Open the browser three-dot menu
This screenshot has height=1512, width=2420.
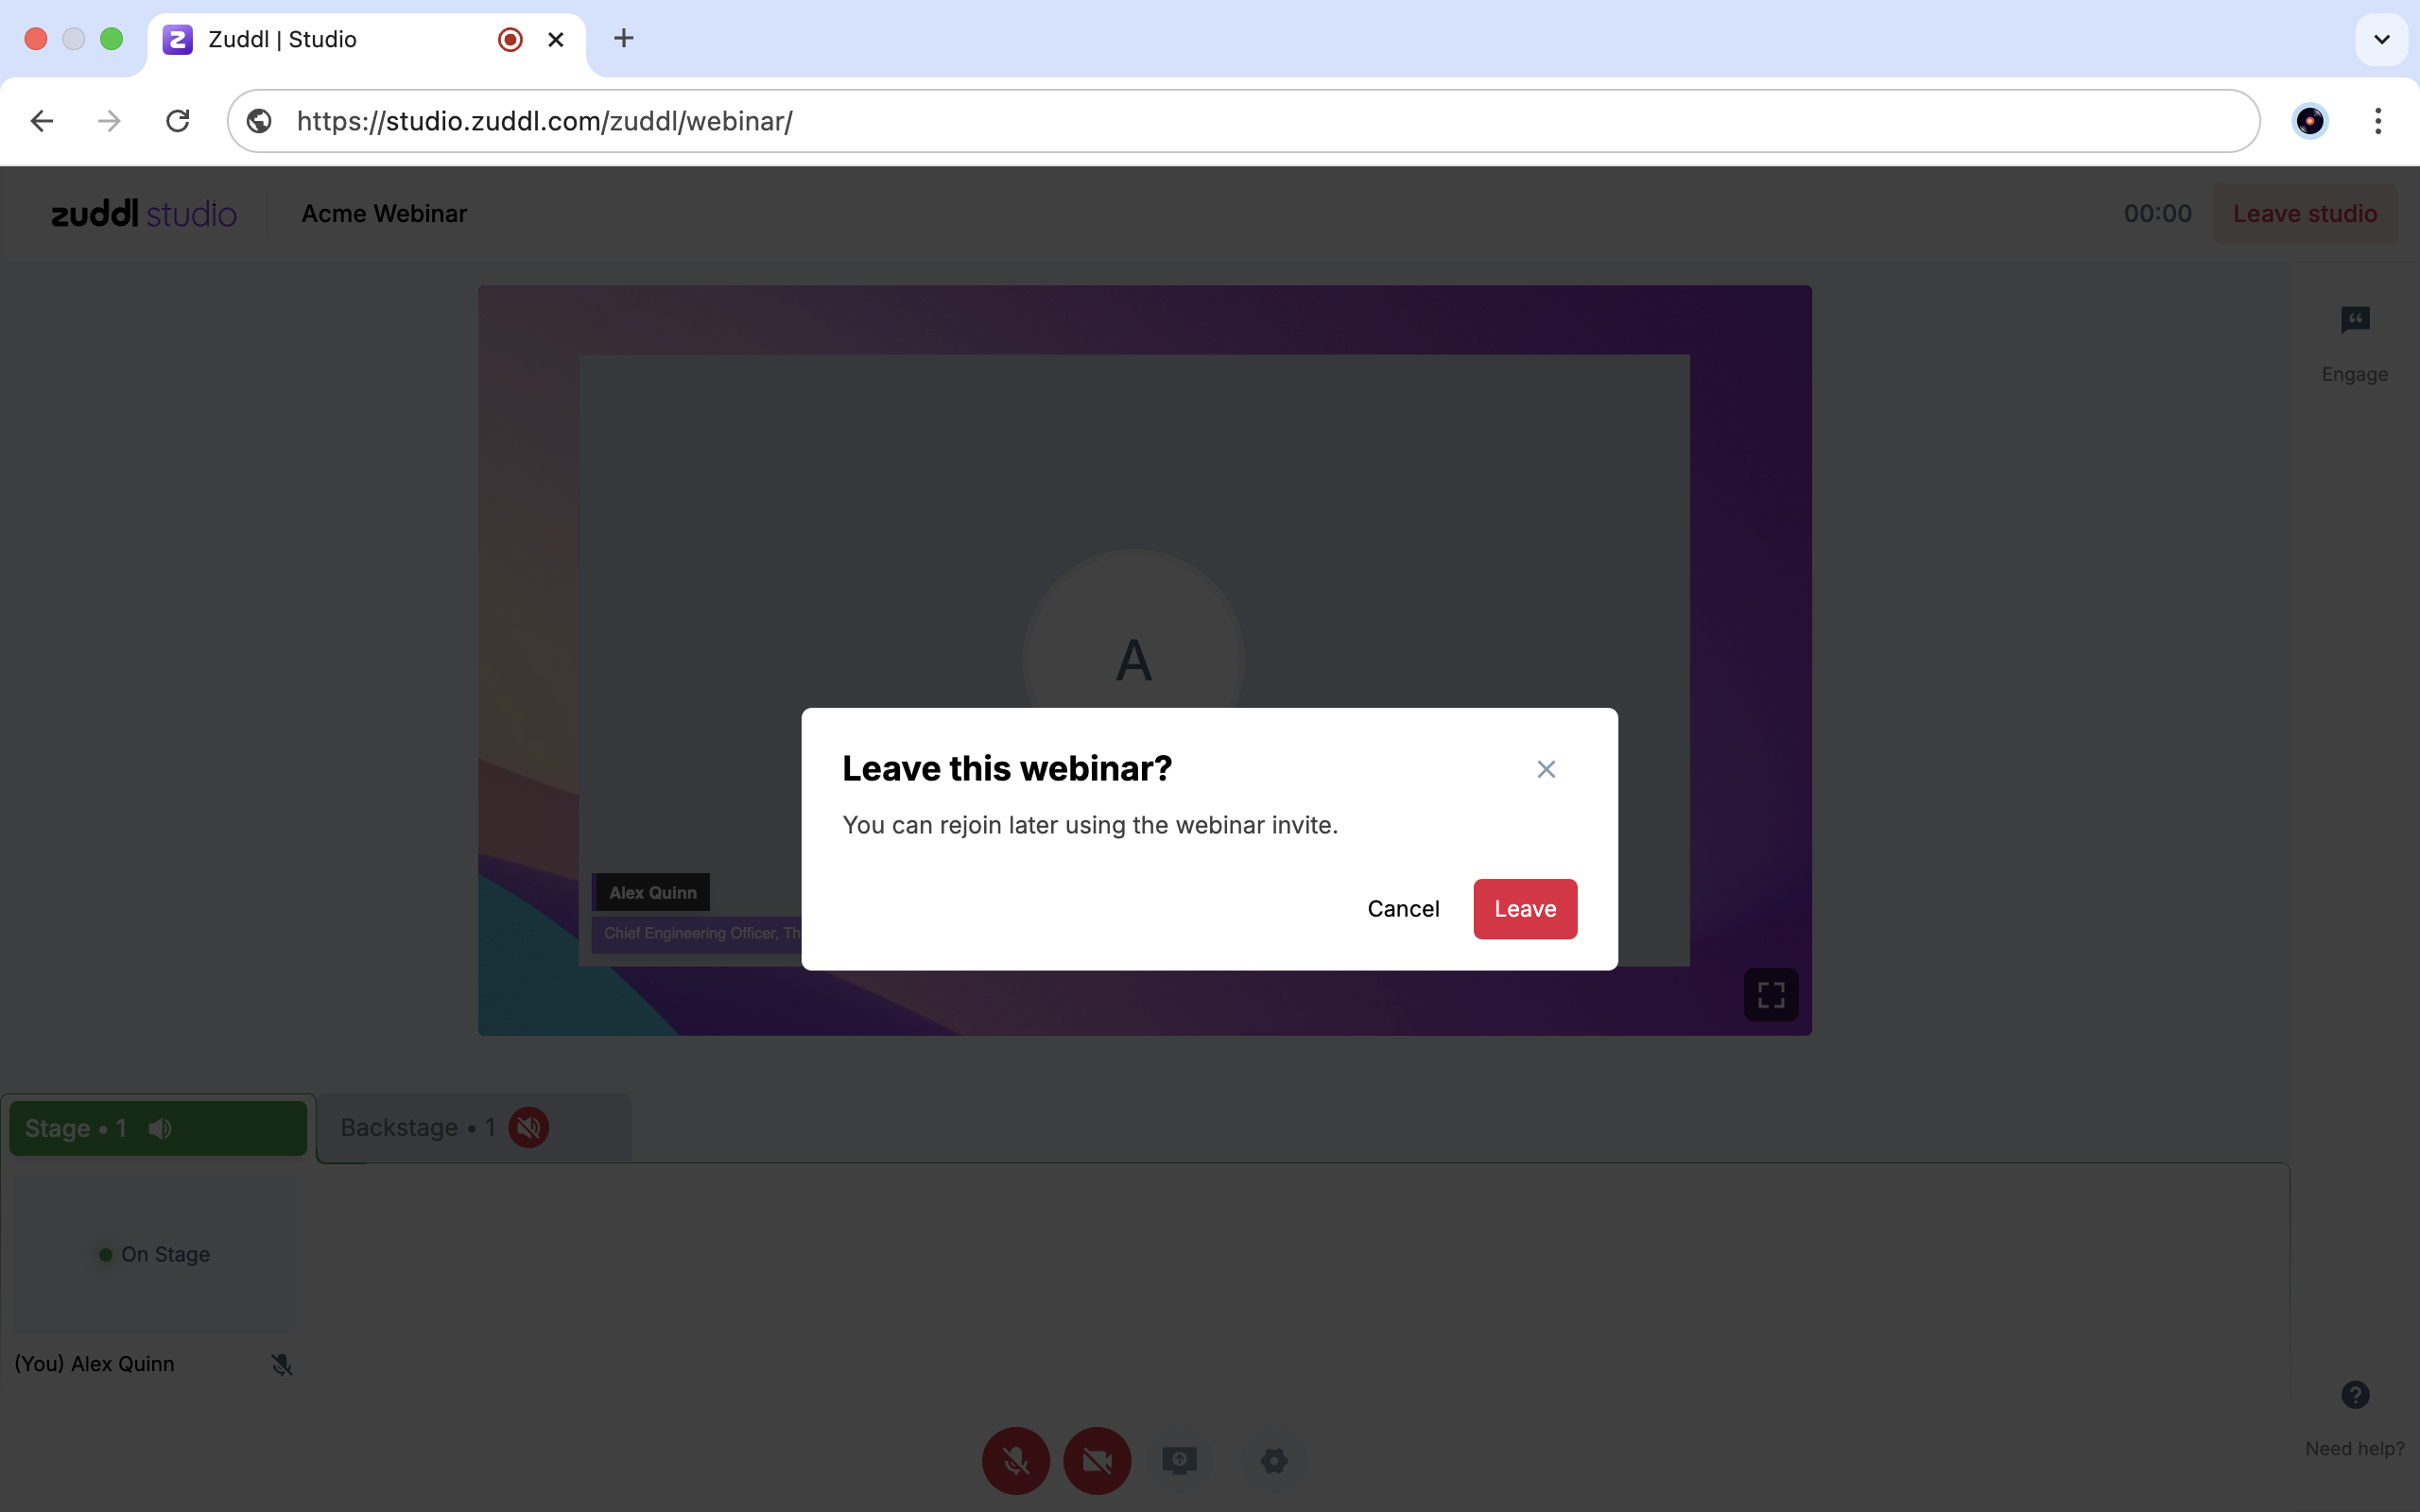2378,121
